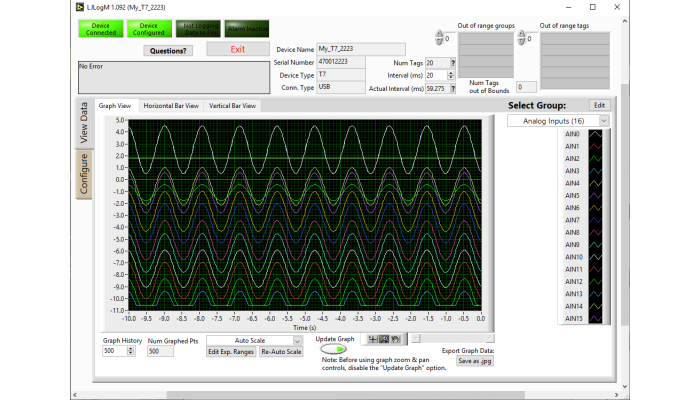
Task: Click the AIN5 plot legend icon
Action: [x=596, y=196]
